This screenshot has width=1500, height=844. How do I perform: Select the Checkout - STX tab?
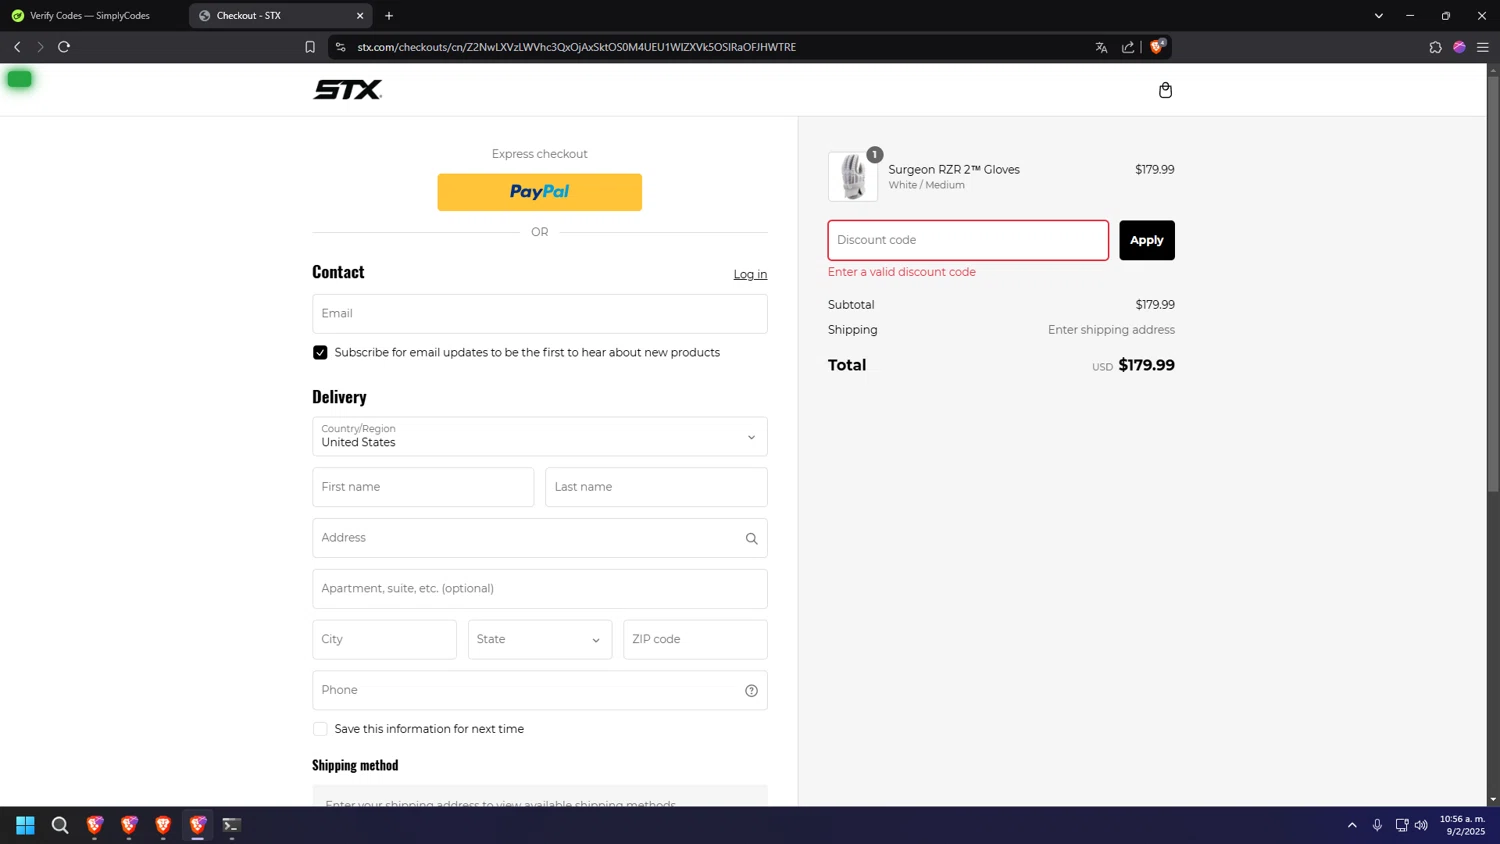point(280,16)
